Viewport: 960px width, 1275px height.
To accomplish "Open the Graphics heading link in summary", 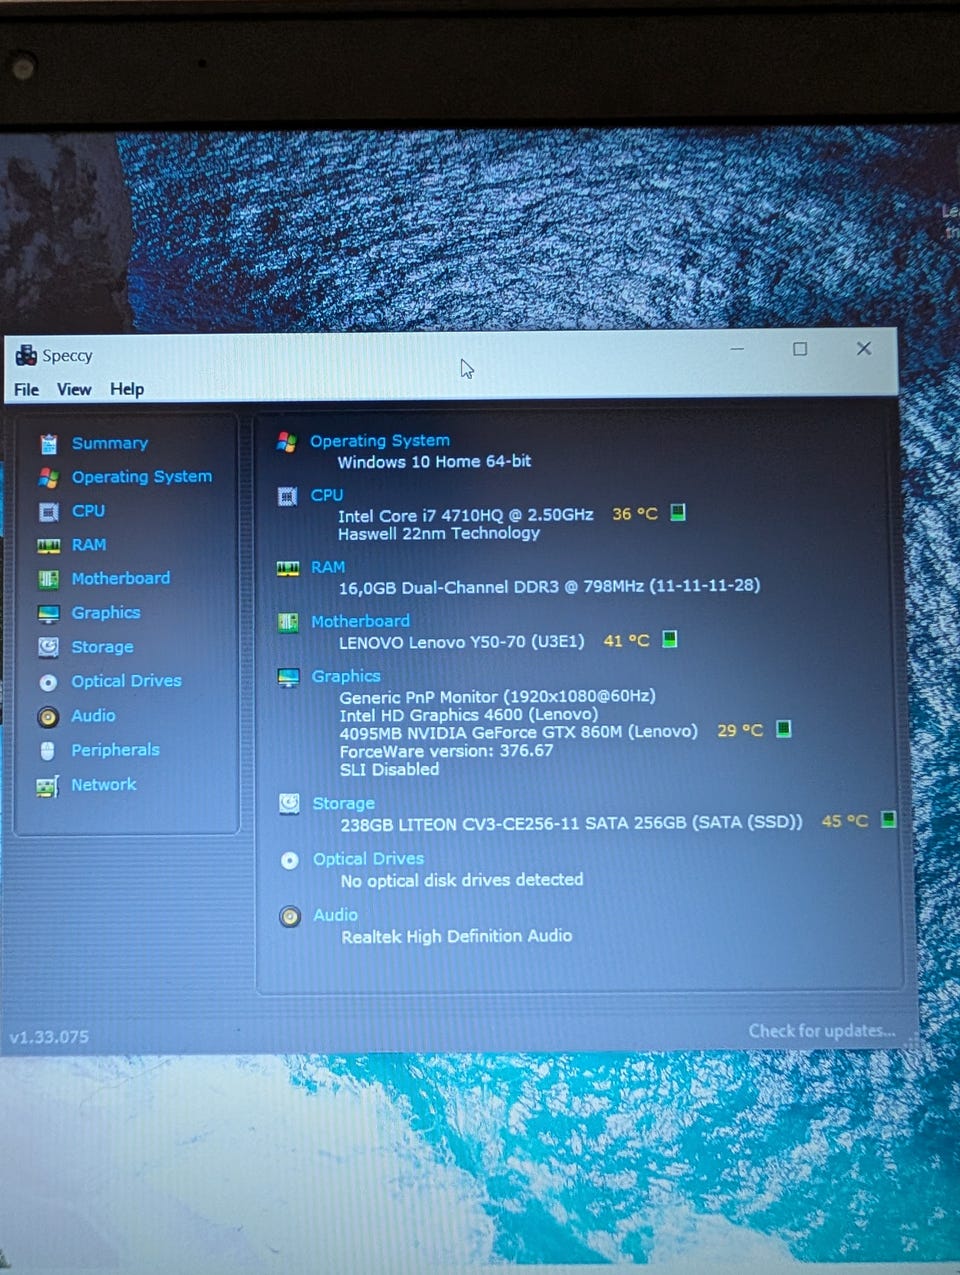I will 346,676.
